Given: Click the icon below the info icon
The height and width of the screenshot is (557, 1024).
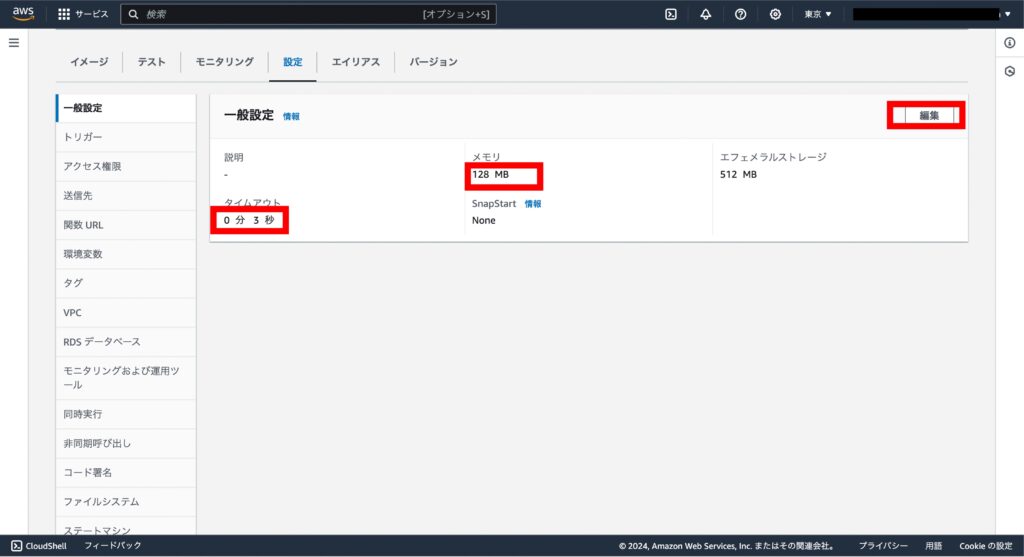Looking at the screenshot, I should [x=1010, y=71].
